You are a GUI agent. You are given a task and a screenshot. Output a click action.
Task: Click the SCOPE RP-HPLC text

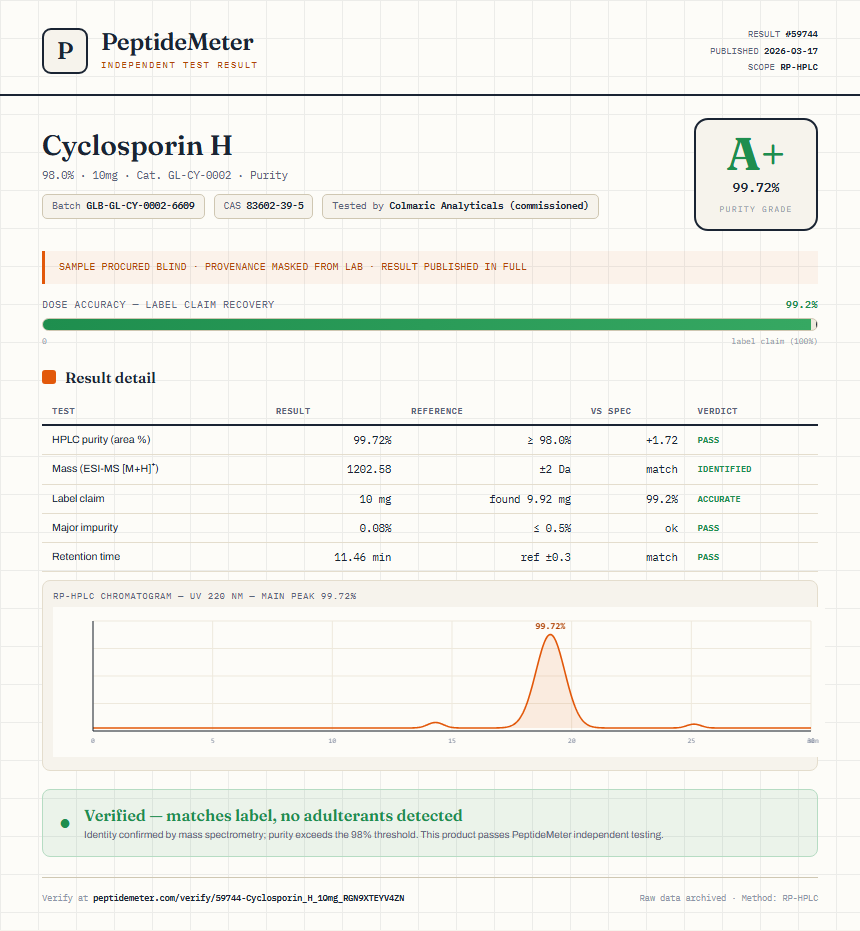pos(783,67)
